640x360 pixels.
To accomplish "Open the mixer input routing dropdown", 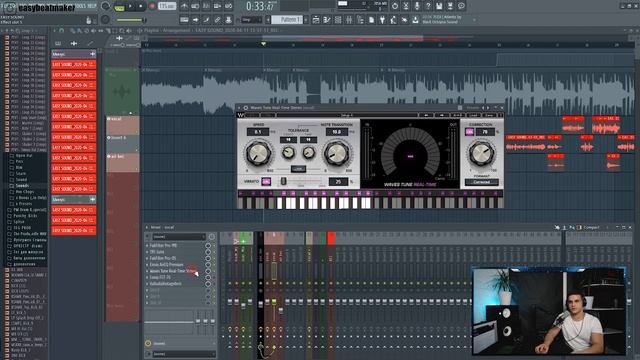I will tap(178, 237).
